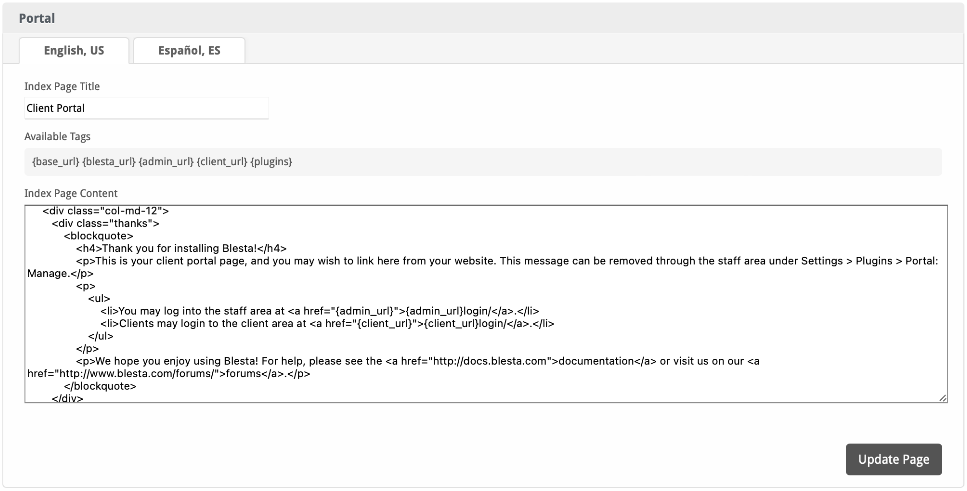Grab the content textarea resize handle
This screenshot has height=491, width=967.
coord(942,398)
